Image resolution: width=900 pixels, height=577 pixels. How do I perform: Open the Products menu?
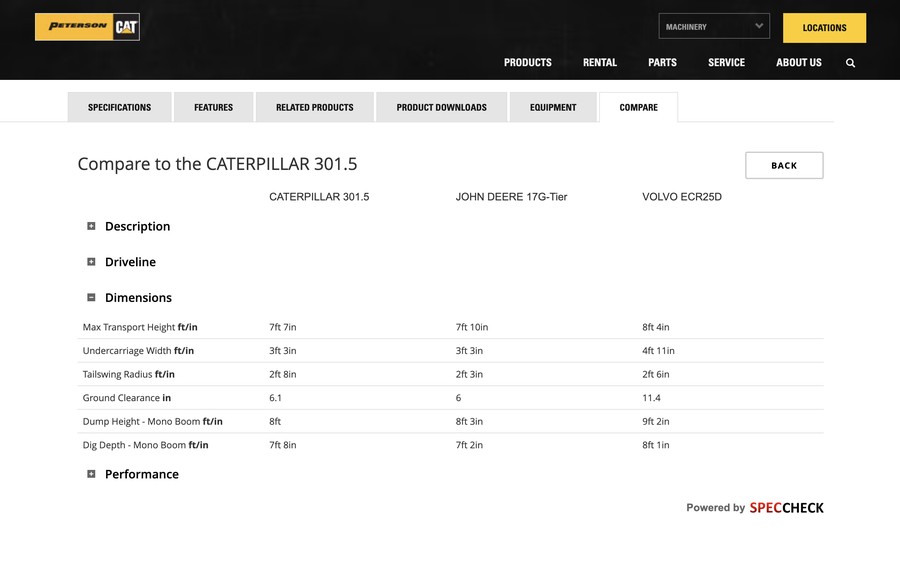(x=527, y=63)
